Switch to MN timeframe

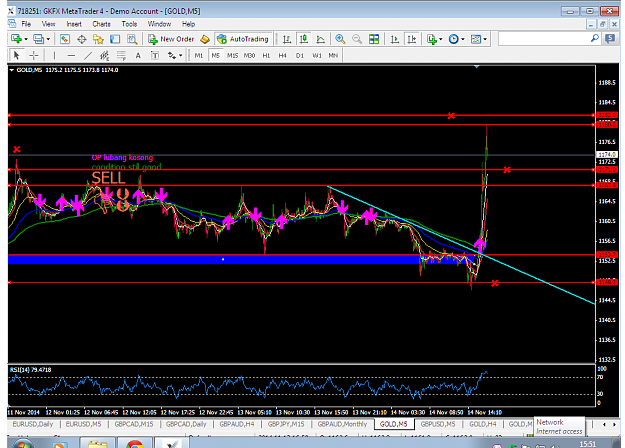333,55
